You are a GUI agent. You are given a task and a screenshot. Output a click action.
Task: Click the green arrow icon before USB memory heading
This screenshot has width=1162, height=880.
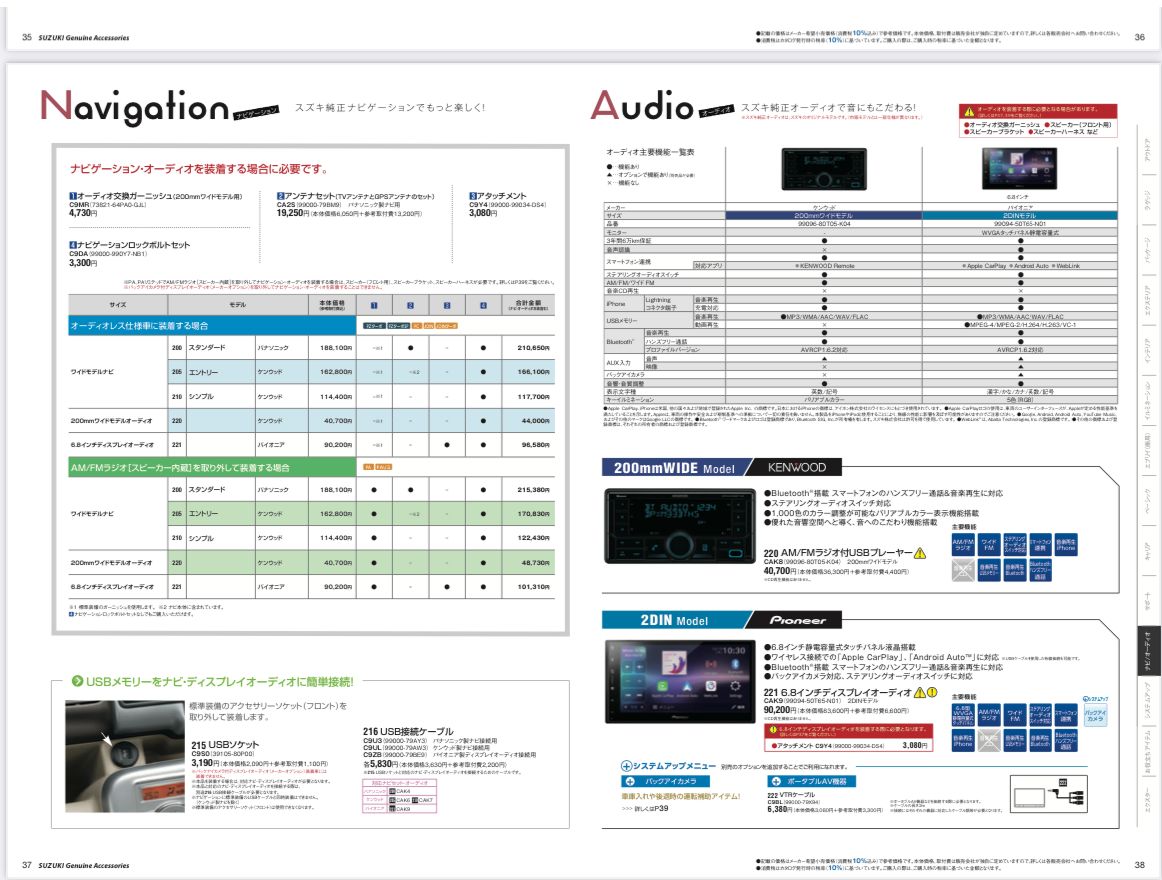(x=76, y=681)
